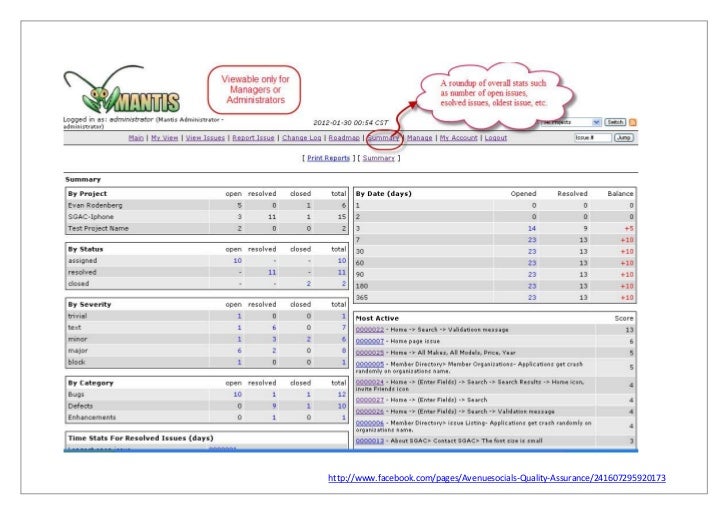The width and height of the screenshot is (728, 515).
Task: Click the Switch project button
Action: click(x=615, y=122)
